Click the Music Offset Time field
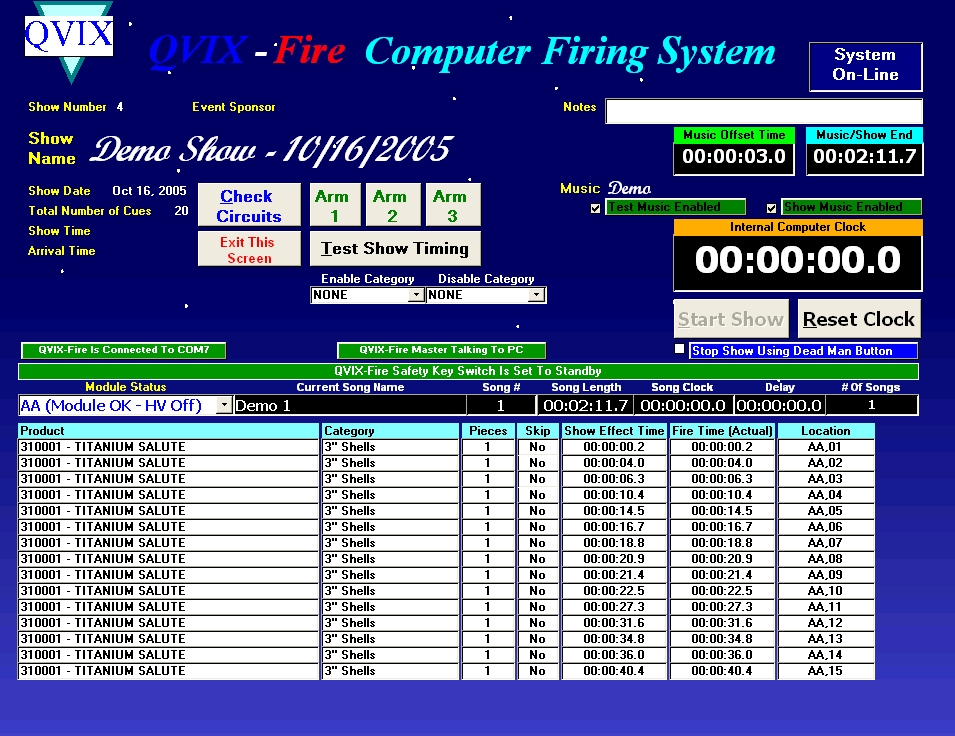Viewport: 955px width, 736px height. tap(734, 157)
